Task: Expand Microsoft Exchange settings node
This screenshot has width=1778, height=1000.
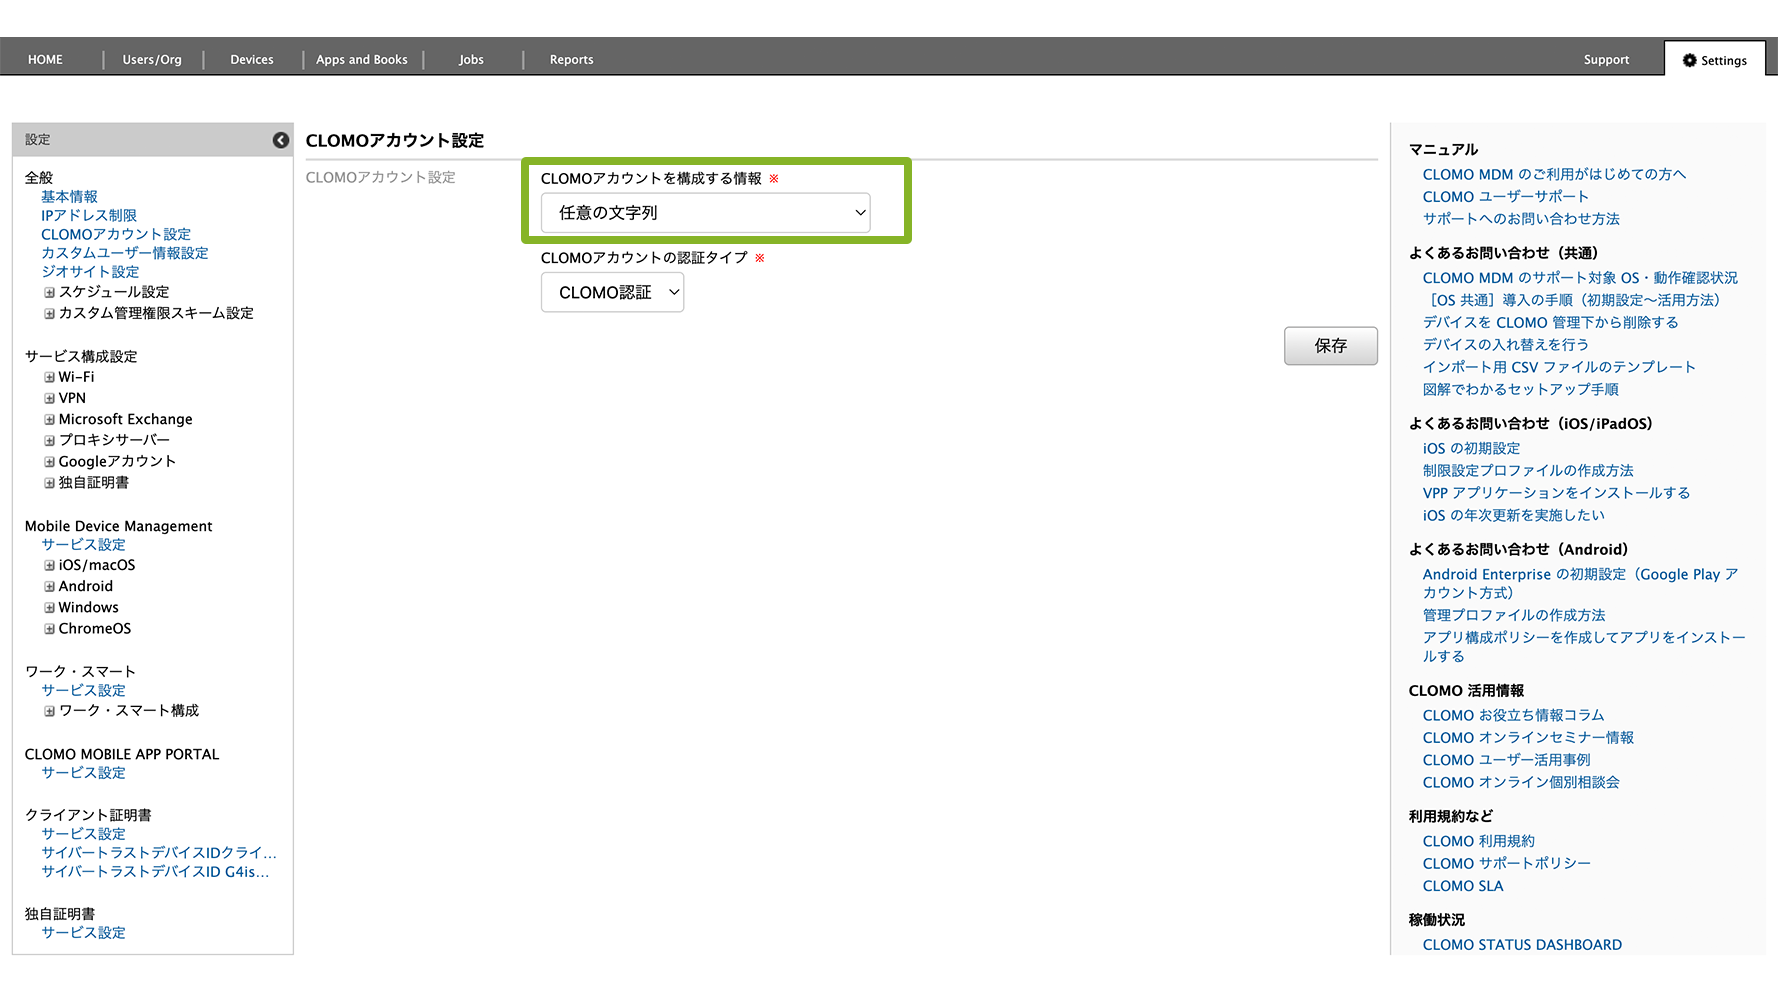Action: [49, 420]
